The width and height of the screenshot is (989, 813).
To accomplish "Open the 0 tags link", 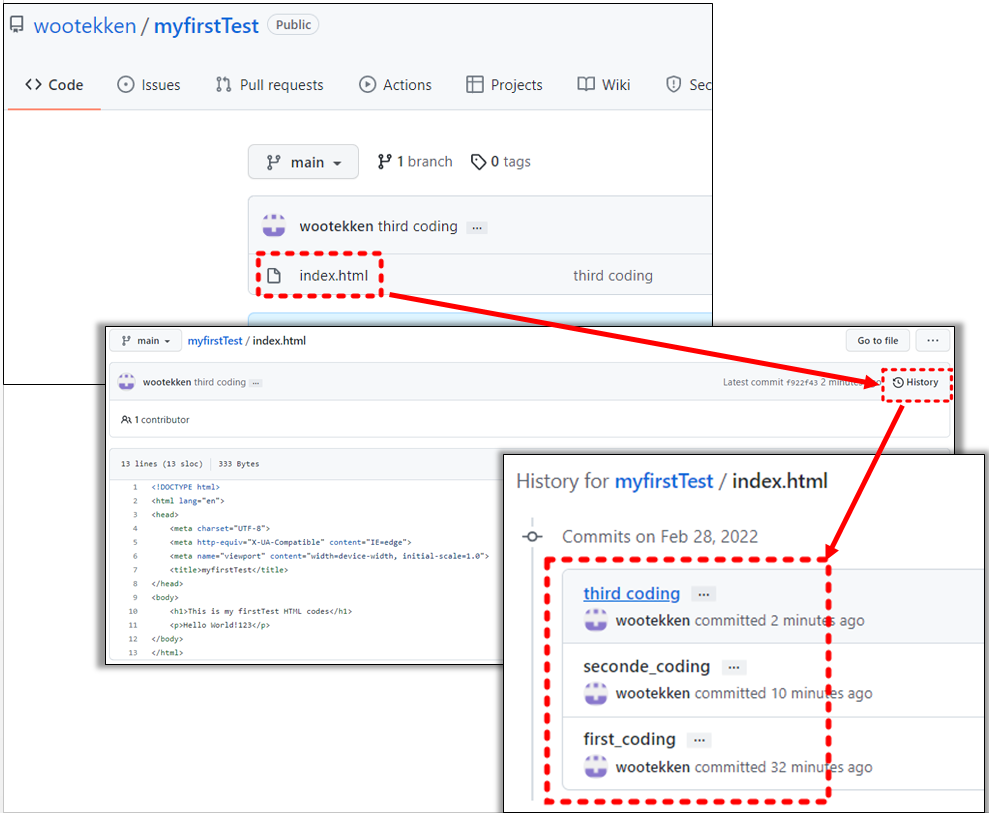I will 501,162.
